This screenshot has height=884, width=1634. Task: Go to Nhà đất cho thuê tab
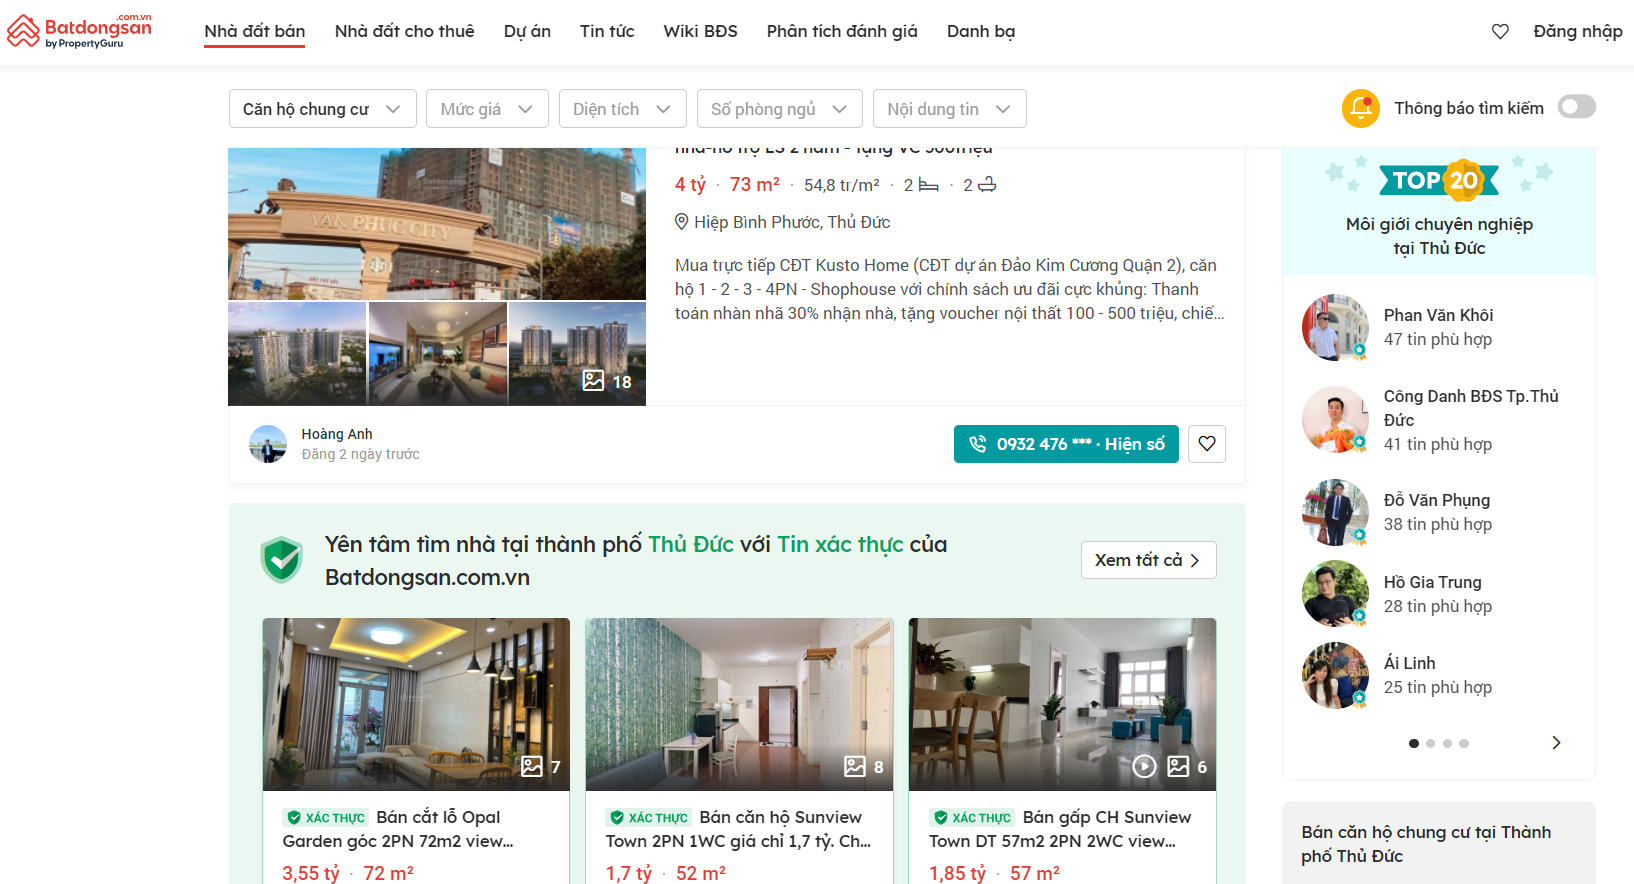click(x=405, y=32)
